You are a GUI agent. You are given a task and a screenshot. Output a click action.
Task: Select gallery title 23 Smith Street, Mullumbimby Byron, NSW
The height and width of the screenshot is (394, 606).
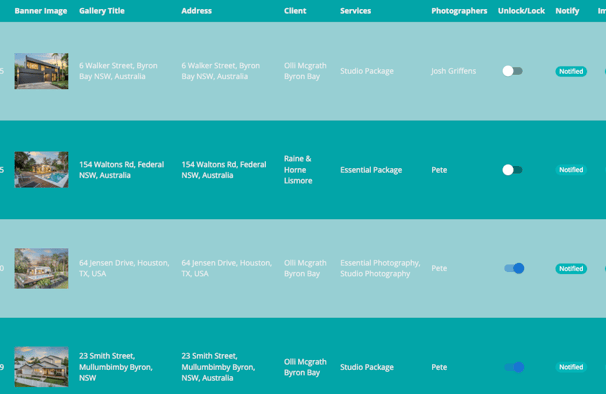[x=116, y=367]
